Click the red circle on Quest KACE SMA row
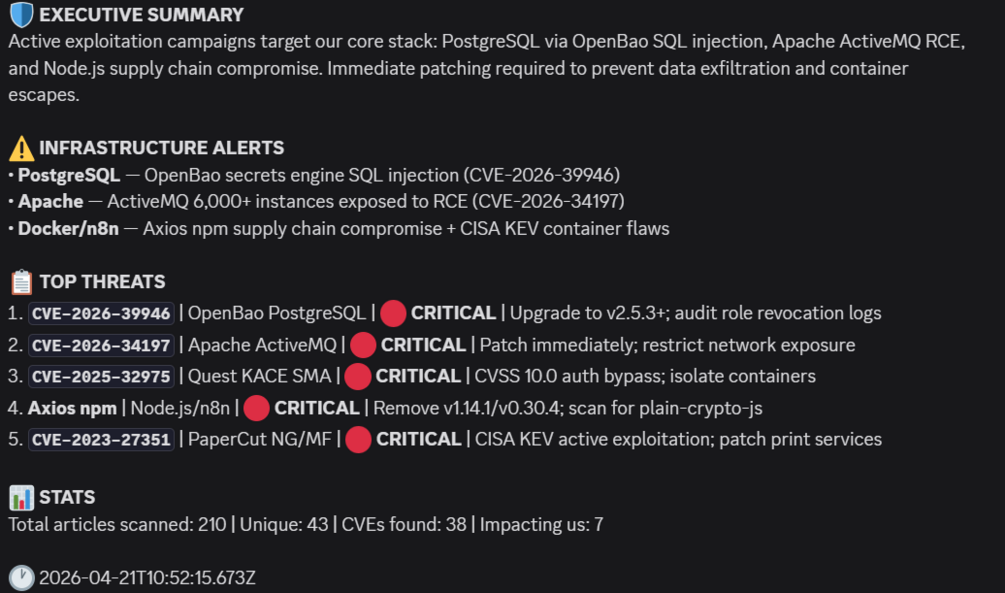The height and width of the screenshot is (593, 1005). pyautogui.click(x=358, y=376)
